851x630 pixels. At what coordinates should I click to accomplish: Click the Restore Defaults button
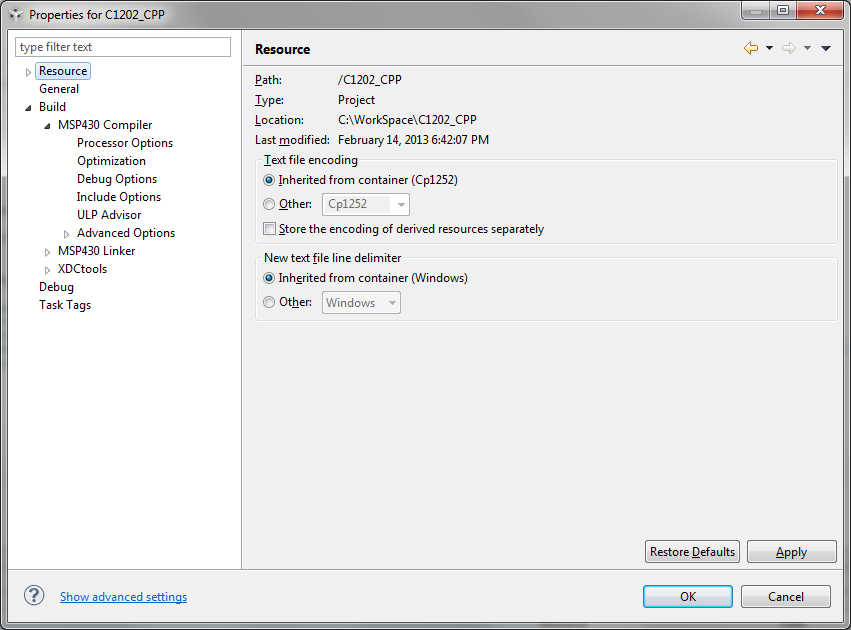coord(693,552)
